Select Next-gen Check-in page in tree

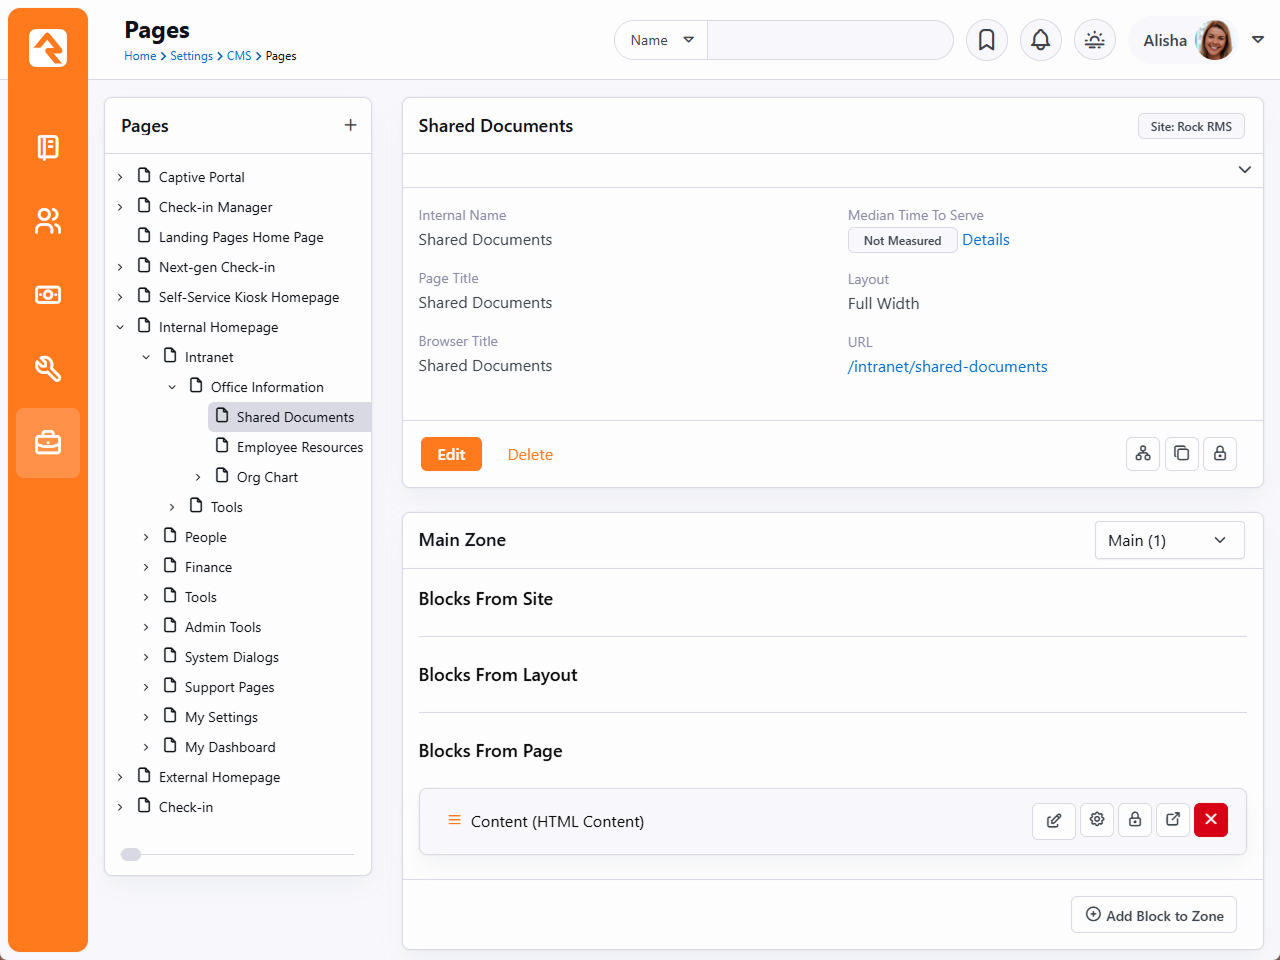(217, 267)
